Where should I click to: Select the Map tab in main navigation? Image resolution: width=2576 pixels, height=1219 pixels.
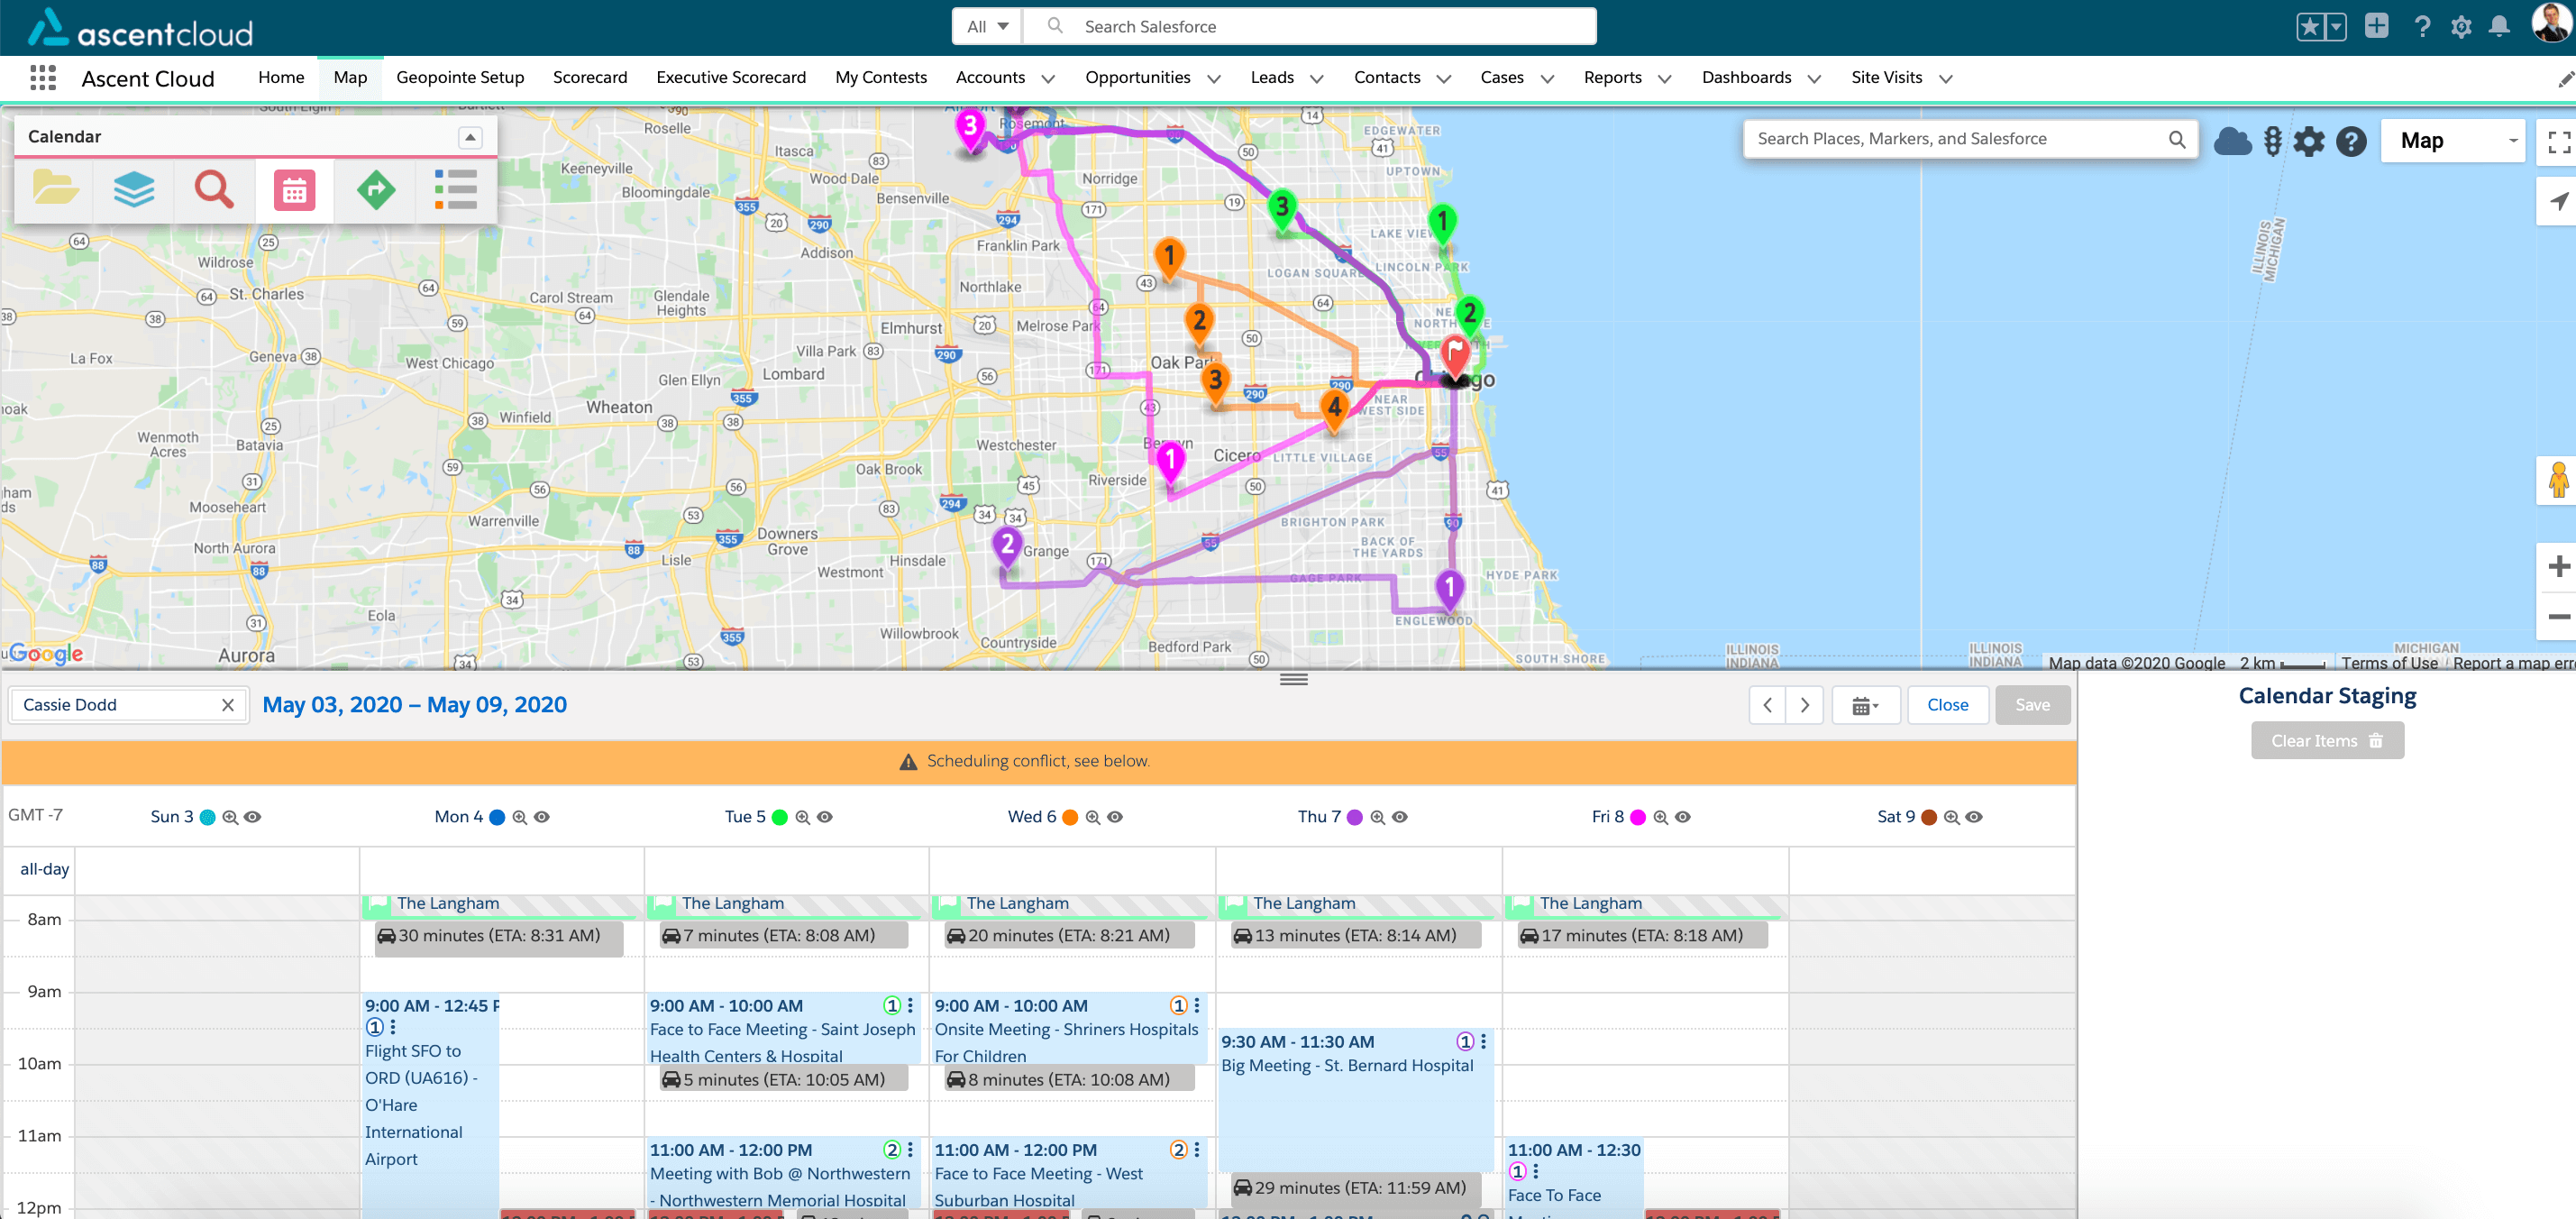(348, 78)
